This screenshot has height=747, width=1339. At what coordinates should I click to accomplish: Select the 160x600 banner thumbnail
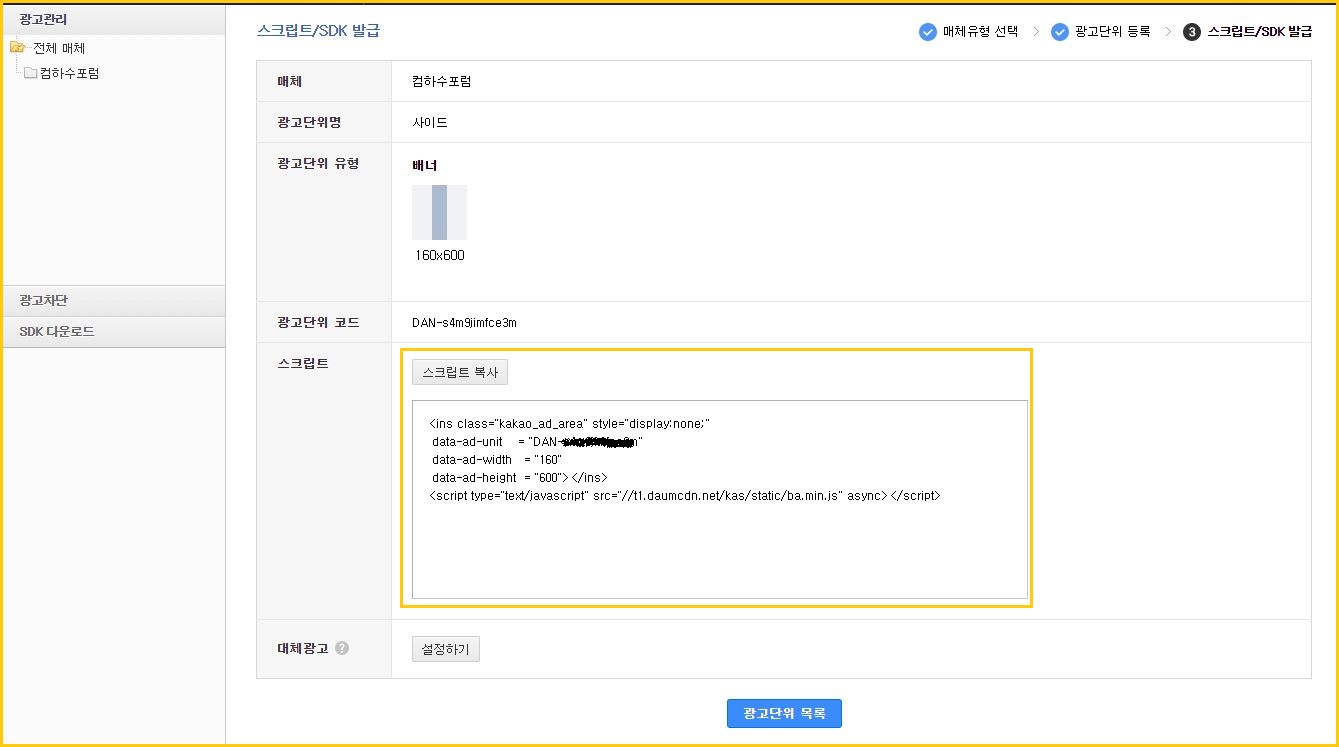tap(439, 212)
